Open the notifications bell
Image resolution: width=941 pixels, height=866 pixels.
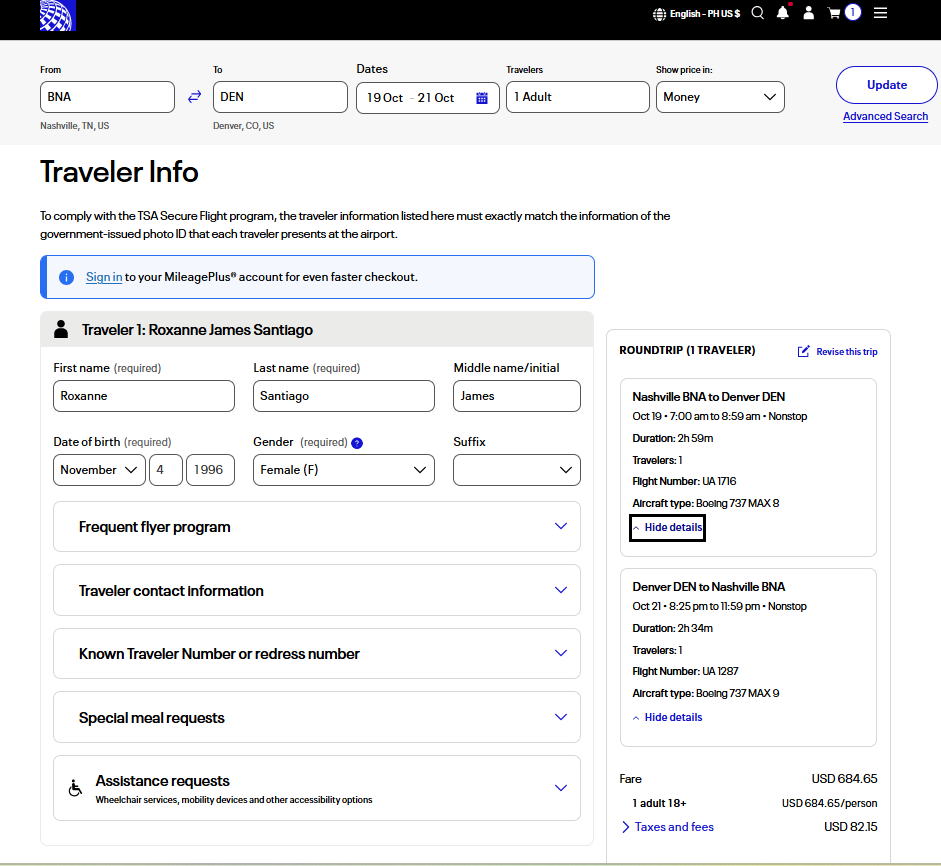(x=783, y=13)
